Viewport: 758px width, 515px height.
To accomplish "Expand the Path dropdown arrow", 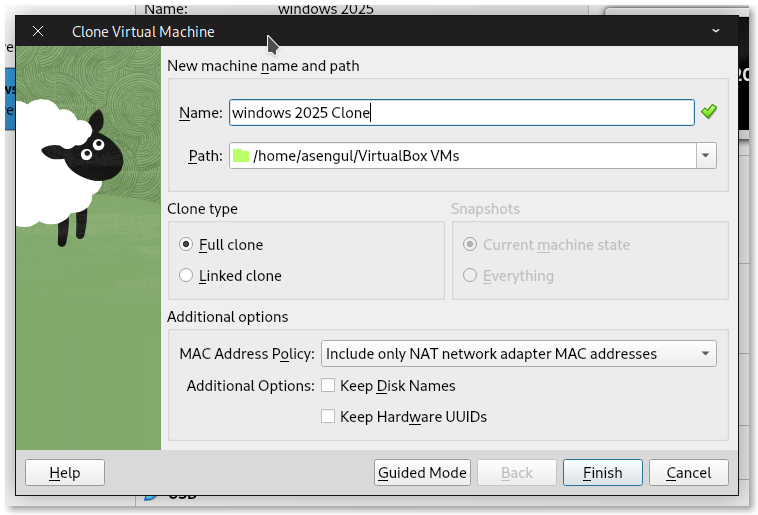I will coord(706,156).
